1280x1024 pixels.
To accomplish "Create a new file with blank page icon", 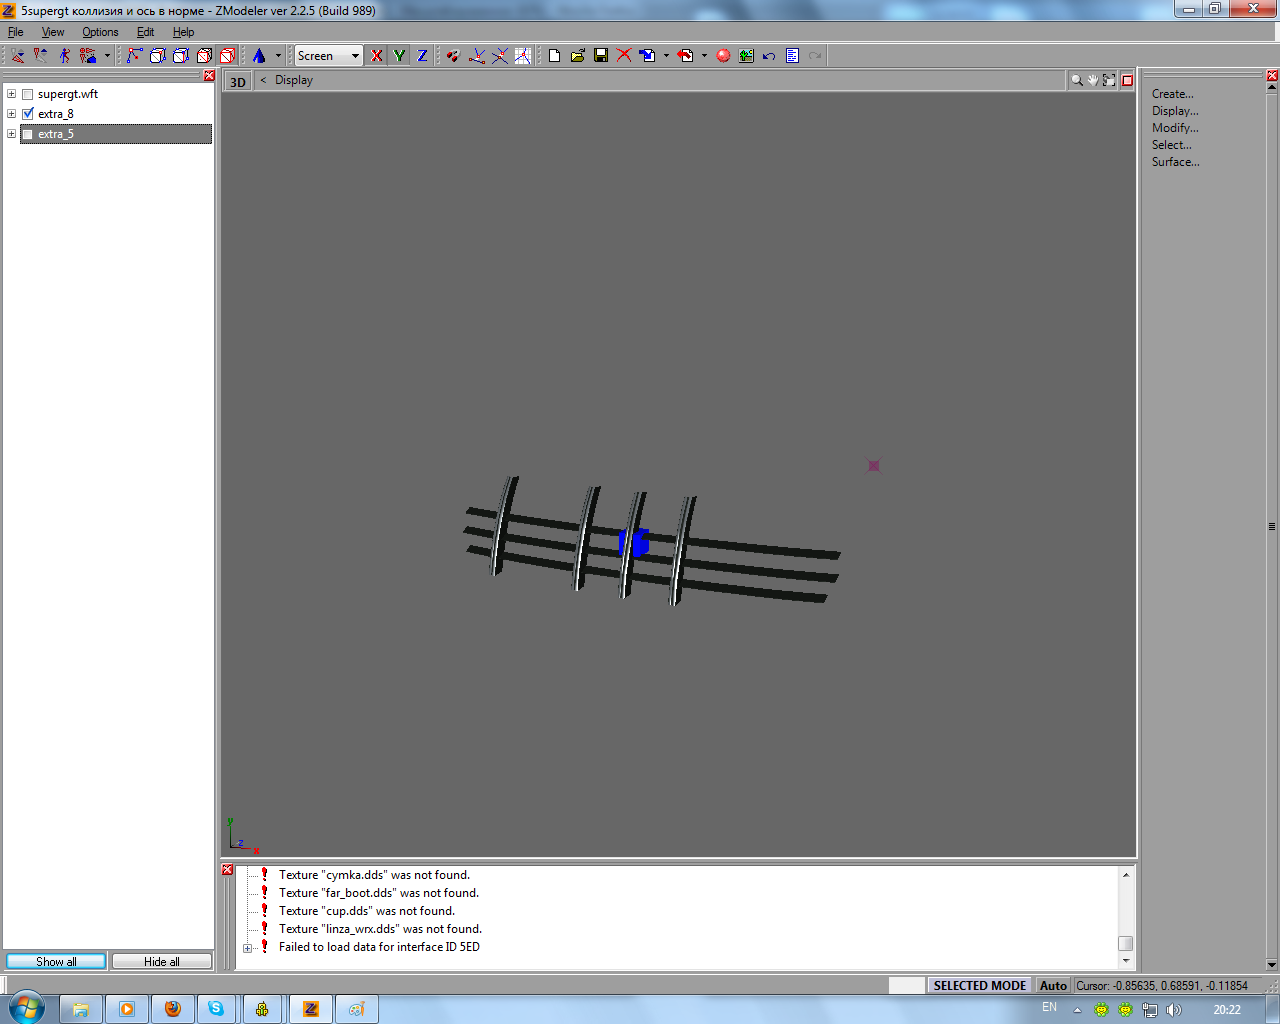I will (554, 56).
